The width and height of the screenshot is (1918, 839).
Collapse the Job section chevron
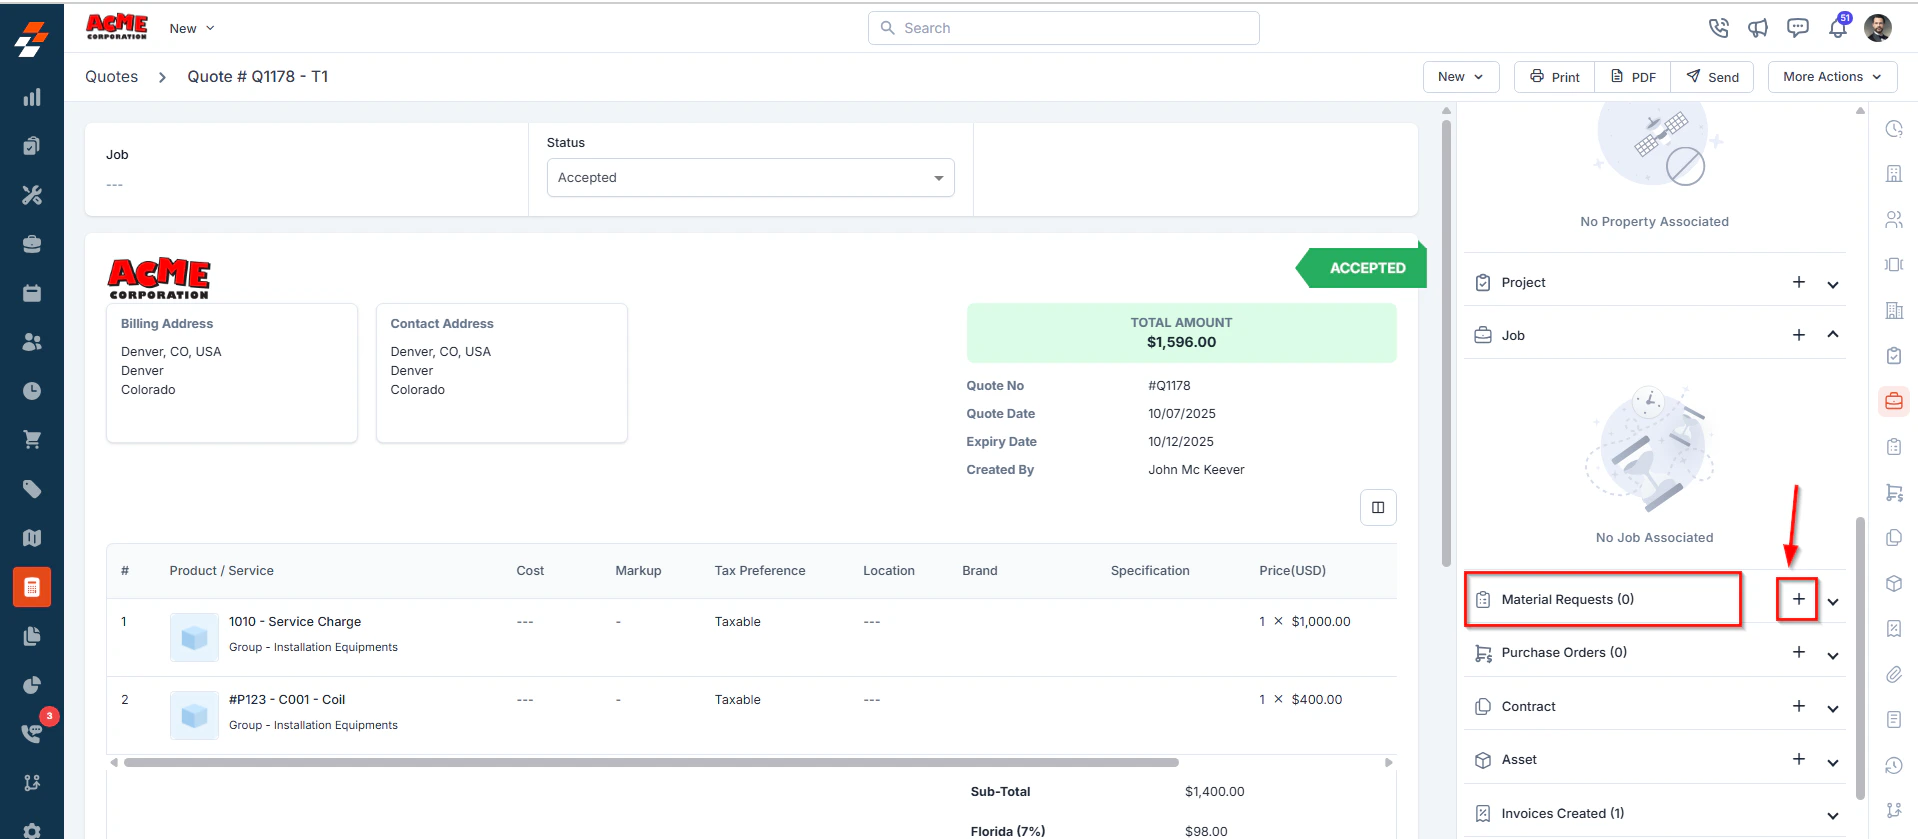1833,335
